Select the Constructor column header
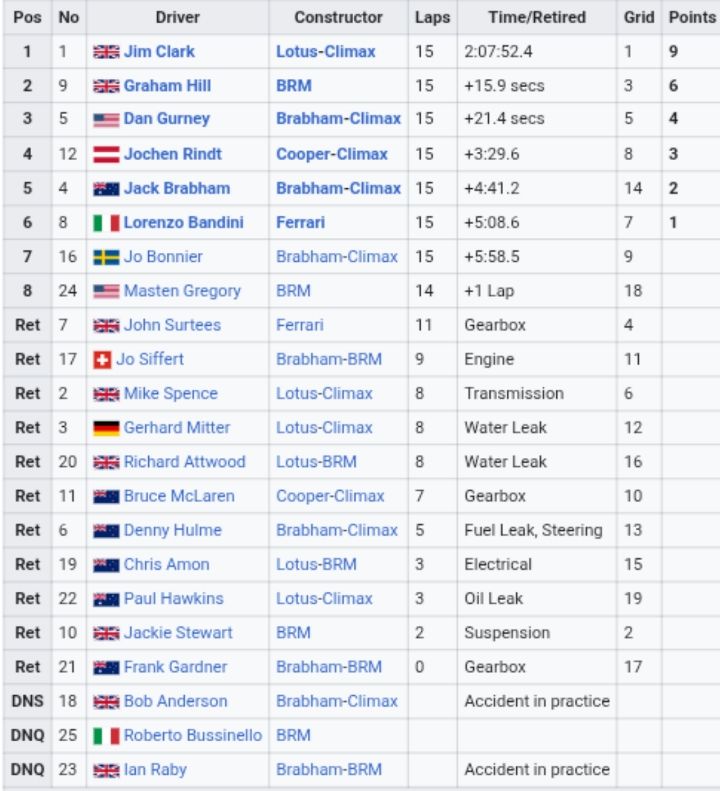 [x=339, y=18]
